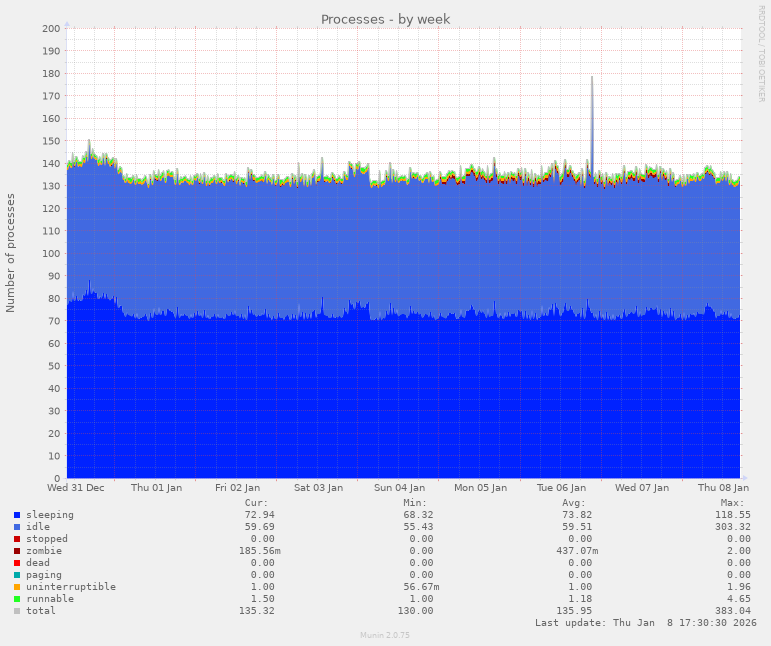Click the zombie legend color swatch

click(17, 551)
